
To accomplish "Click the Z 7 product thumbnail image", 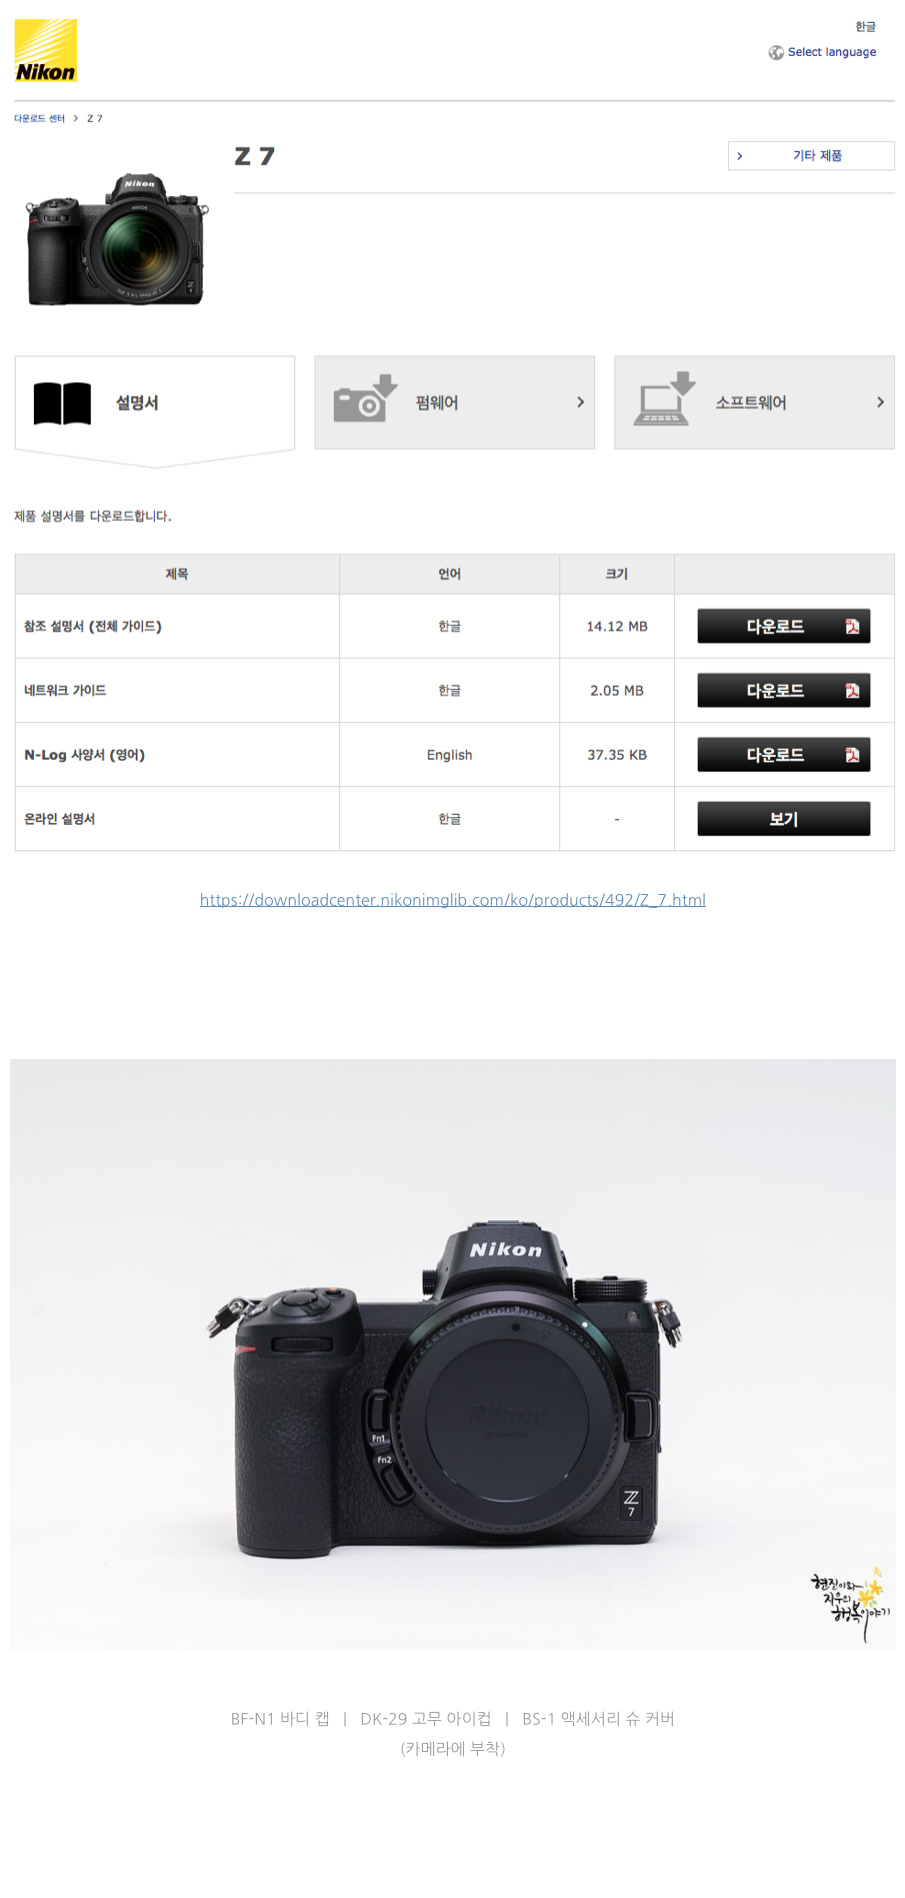I will point(117,240).
